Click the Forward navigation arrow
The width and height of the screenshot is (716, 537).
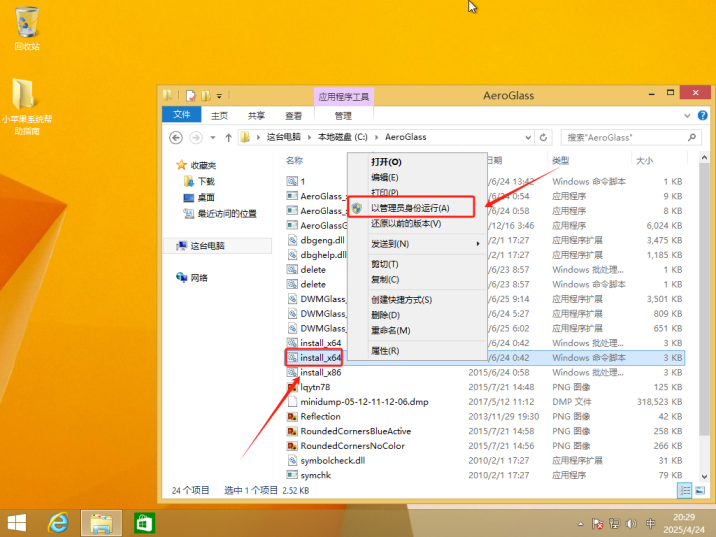coord(195,137)
